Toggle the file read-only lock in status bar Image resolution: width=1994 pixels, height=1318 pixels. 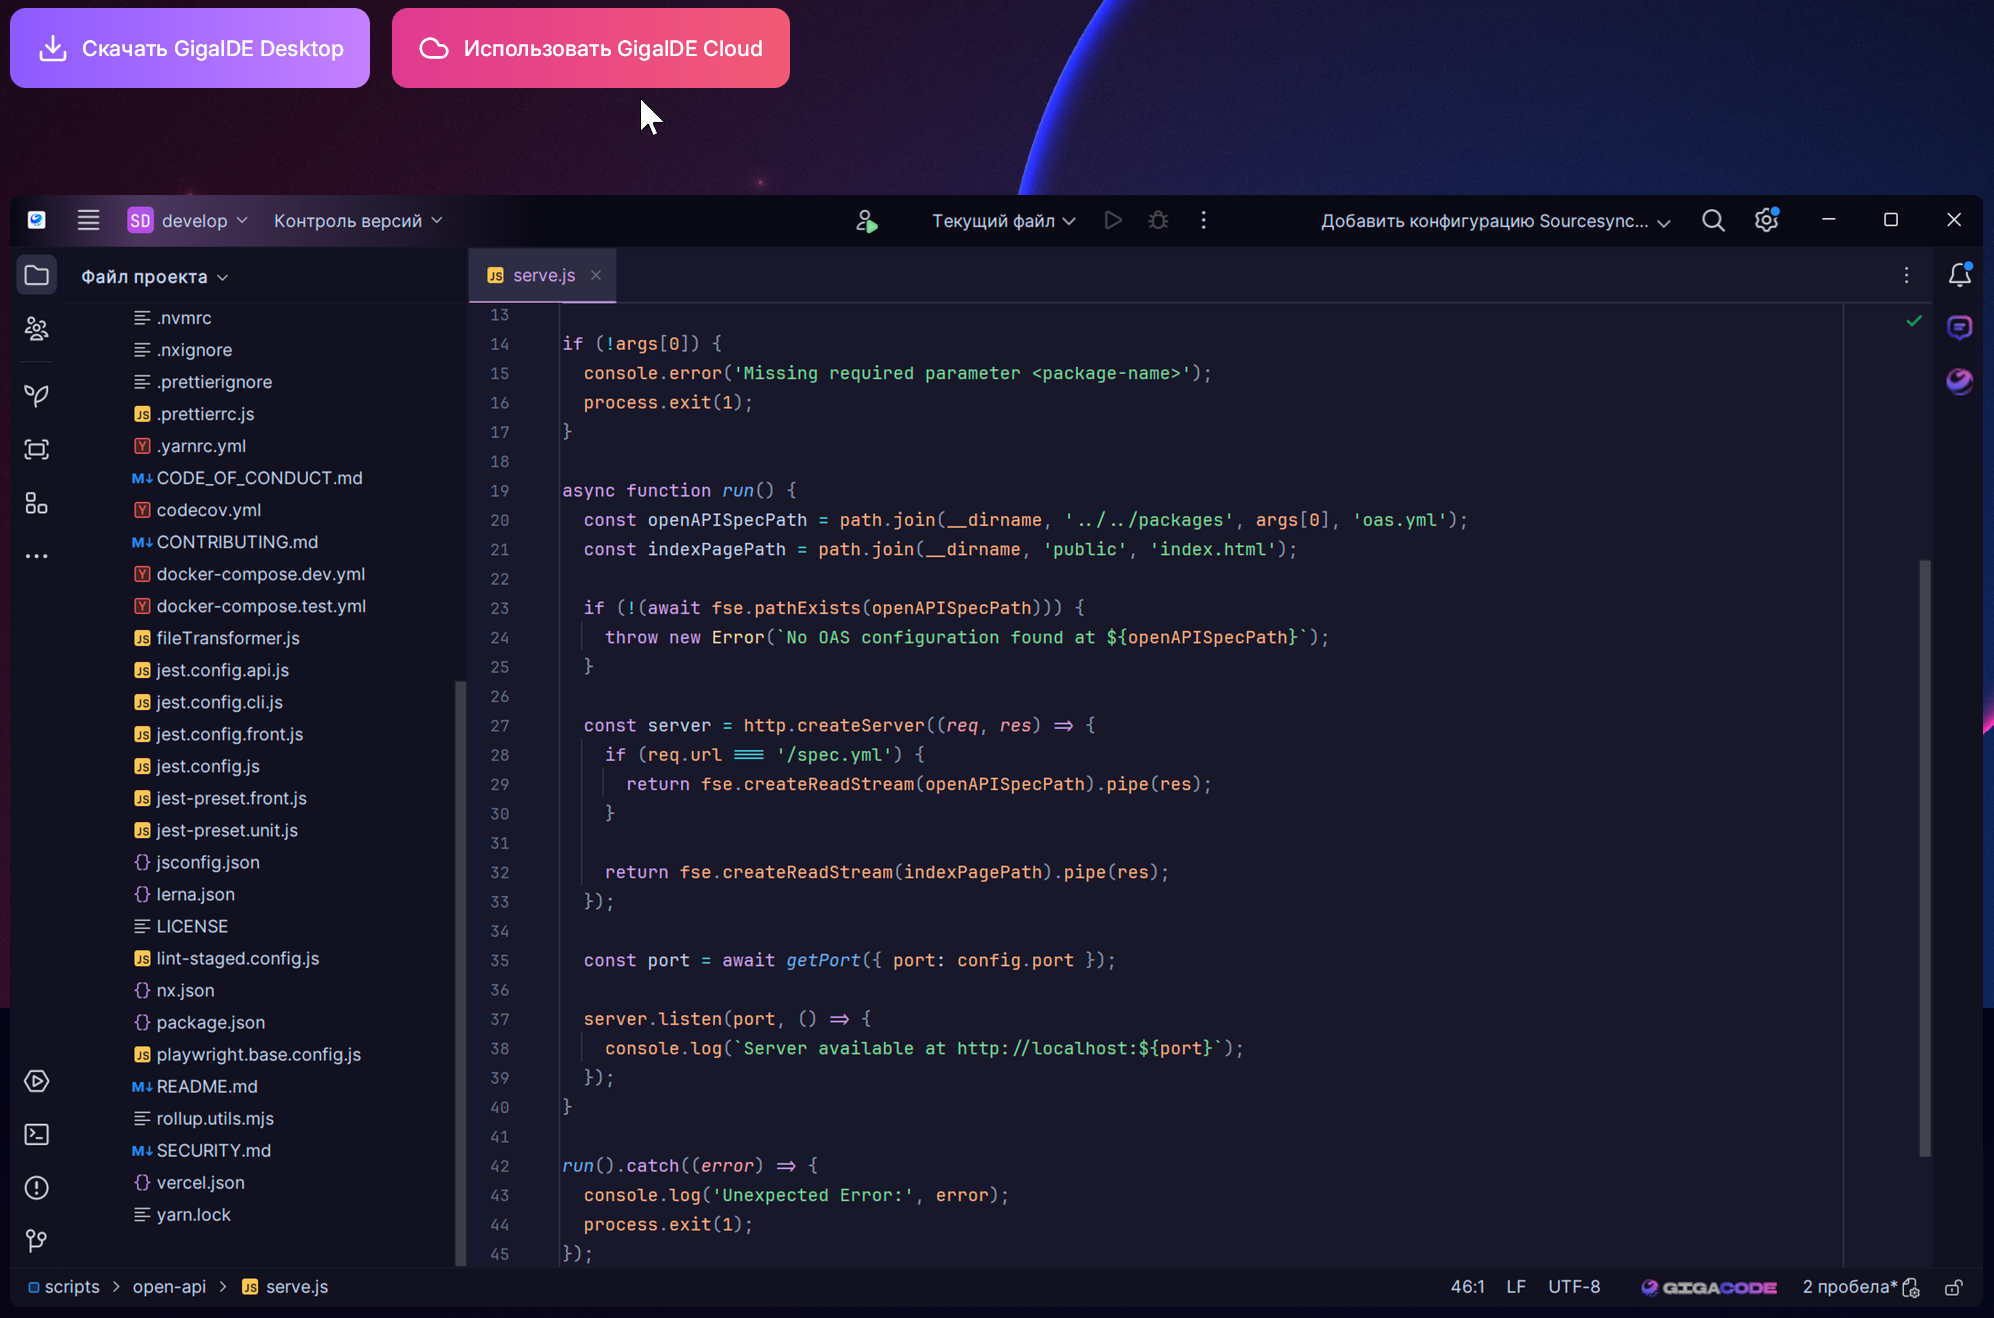pos(1955,1287)
